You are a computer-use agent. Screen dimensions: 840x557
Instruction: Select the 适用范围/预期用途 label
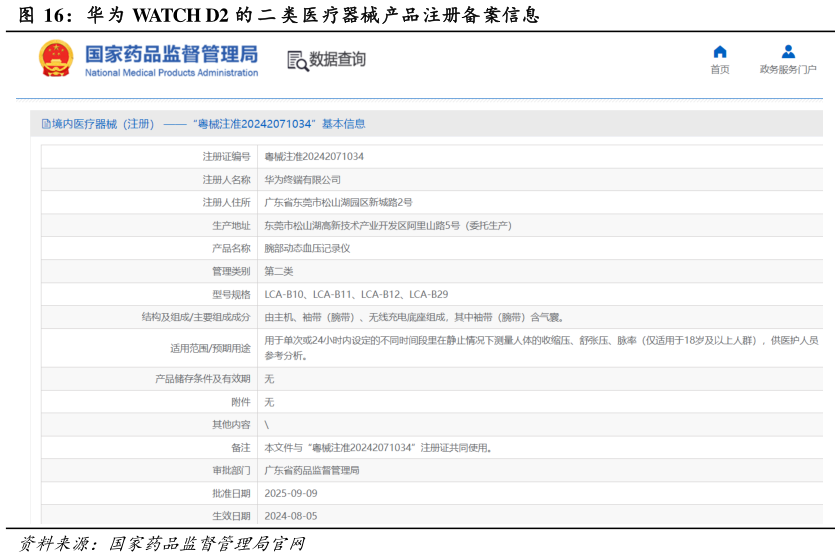(x=210, y=348)
